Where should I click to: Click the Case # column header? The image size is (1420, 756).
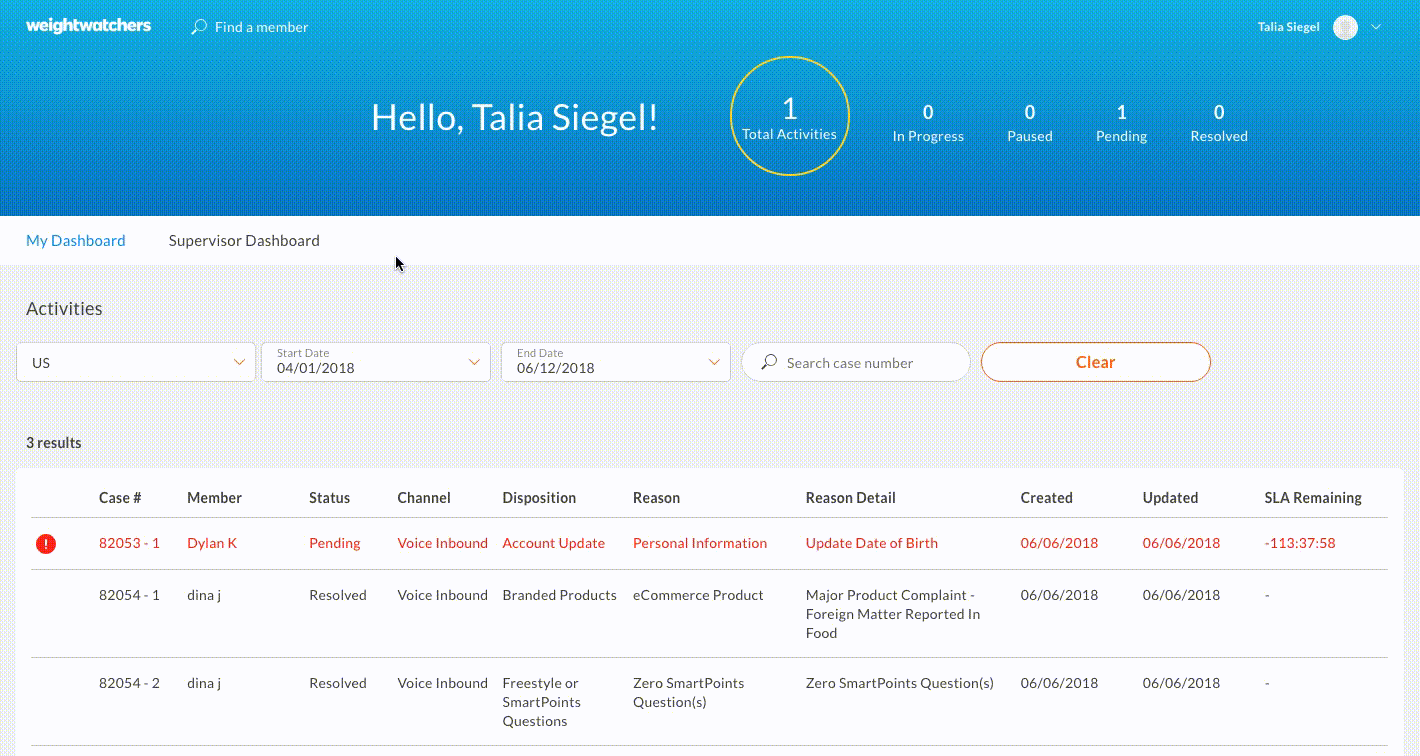point(120,497)
